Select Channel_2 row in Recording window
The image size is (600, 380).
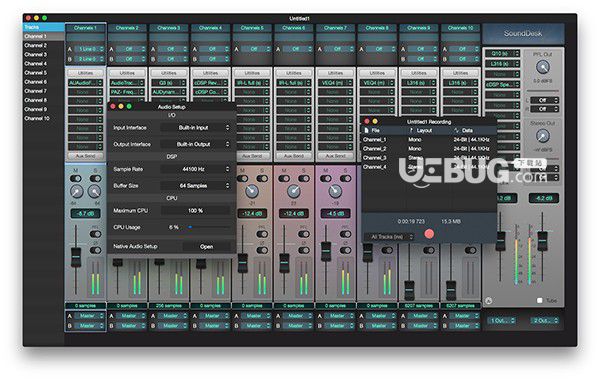pyautogui.click(x=429, y=148)
